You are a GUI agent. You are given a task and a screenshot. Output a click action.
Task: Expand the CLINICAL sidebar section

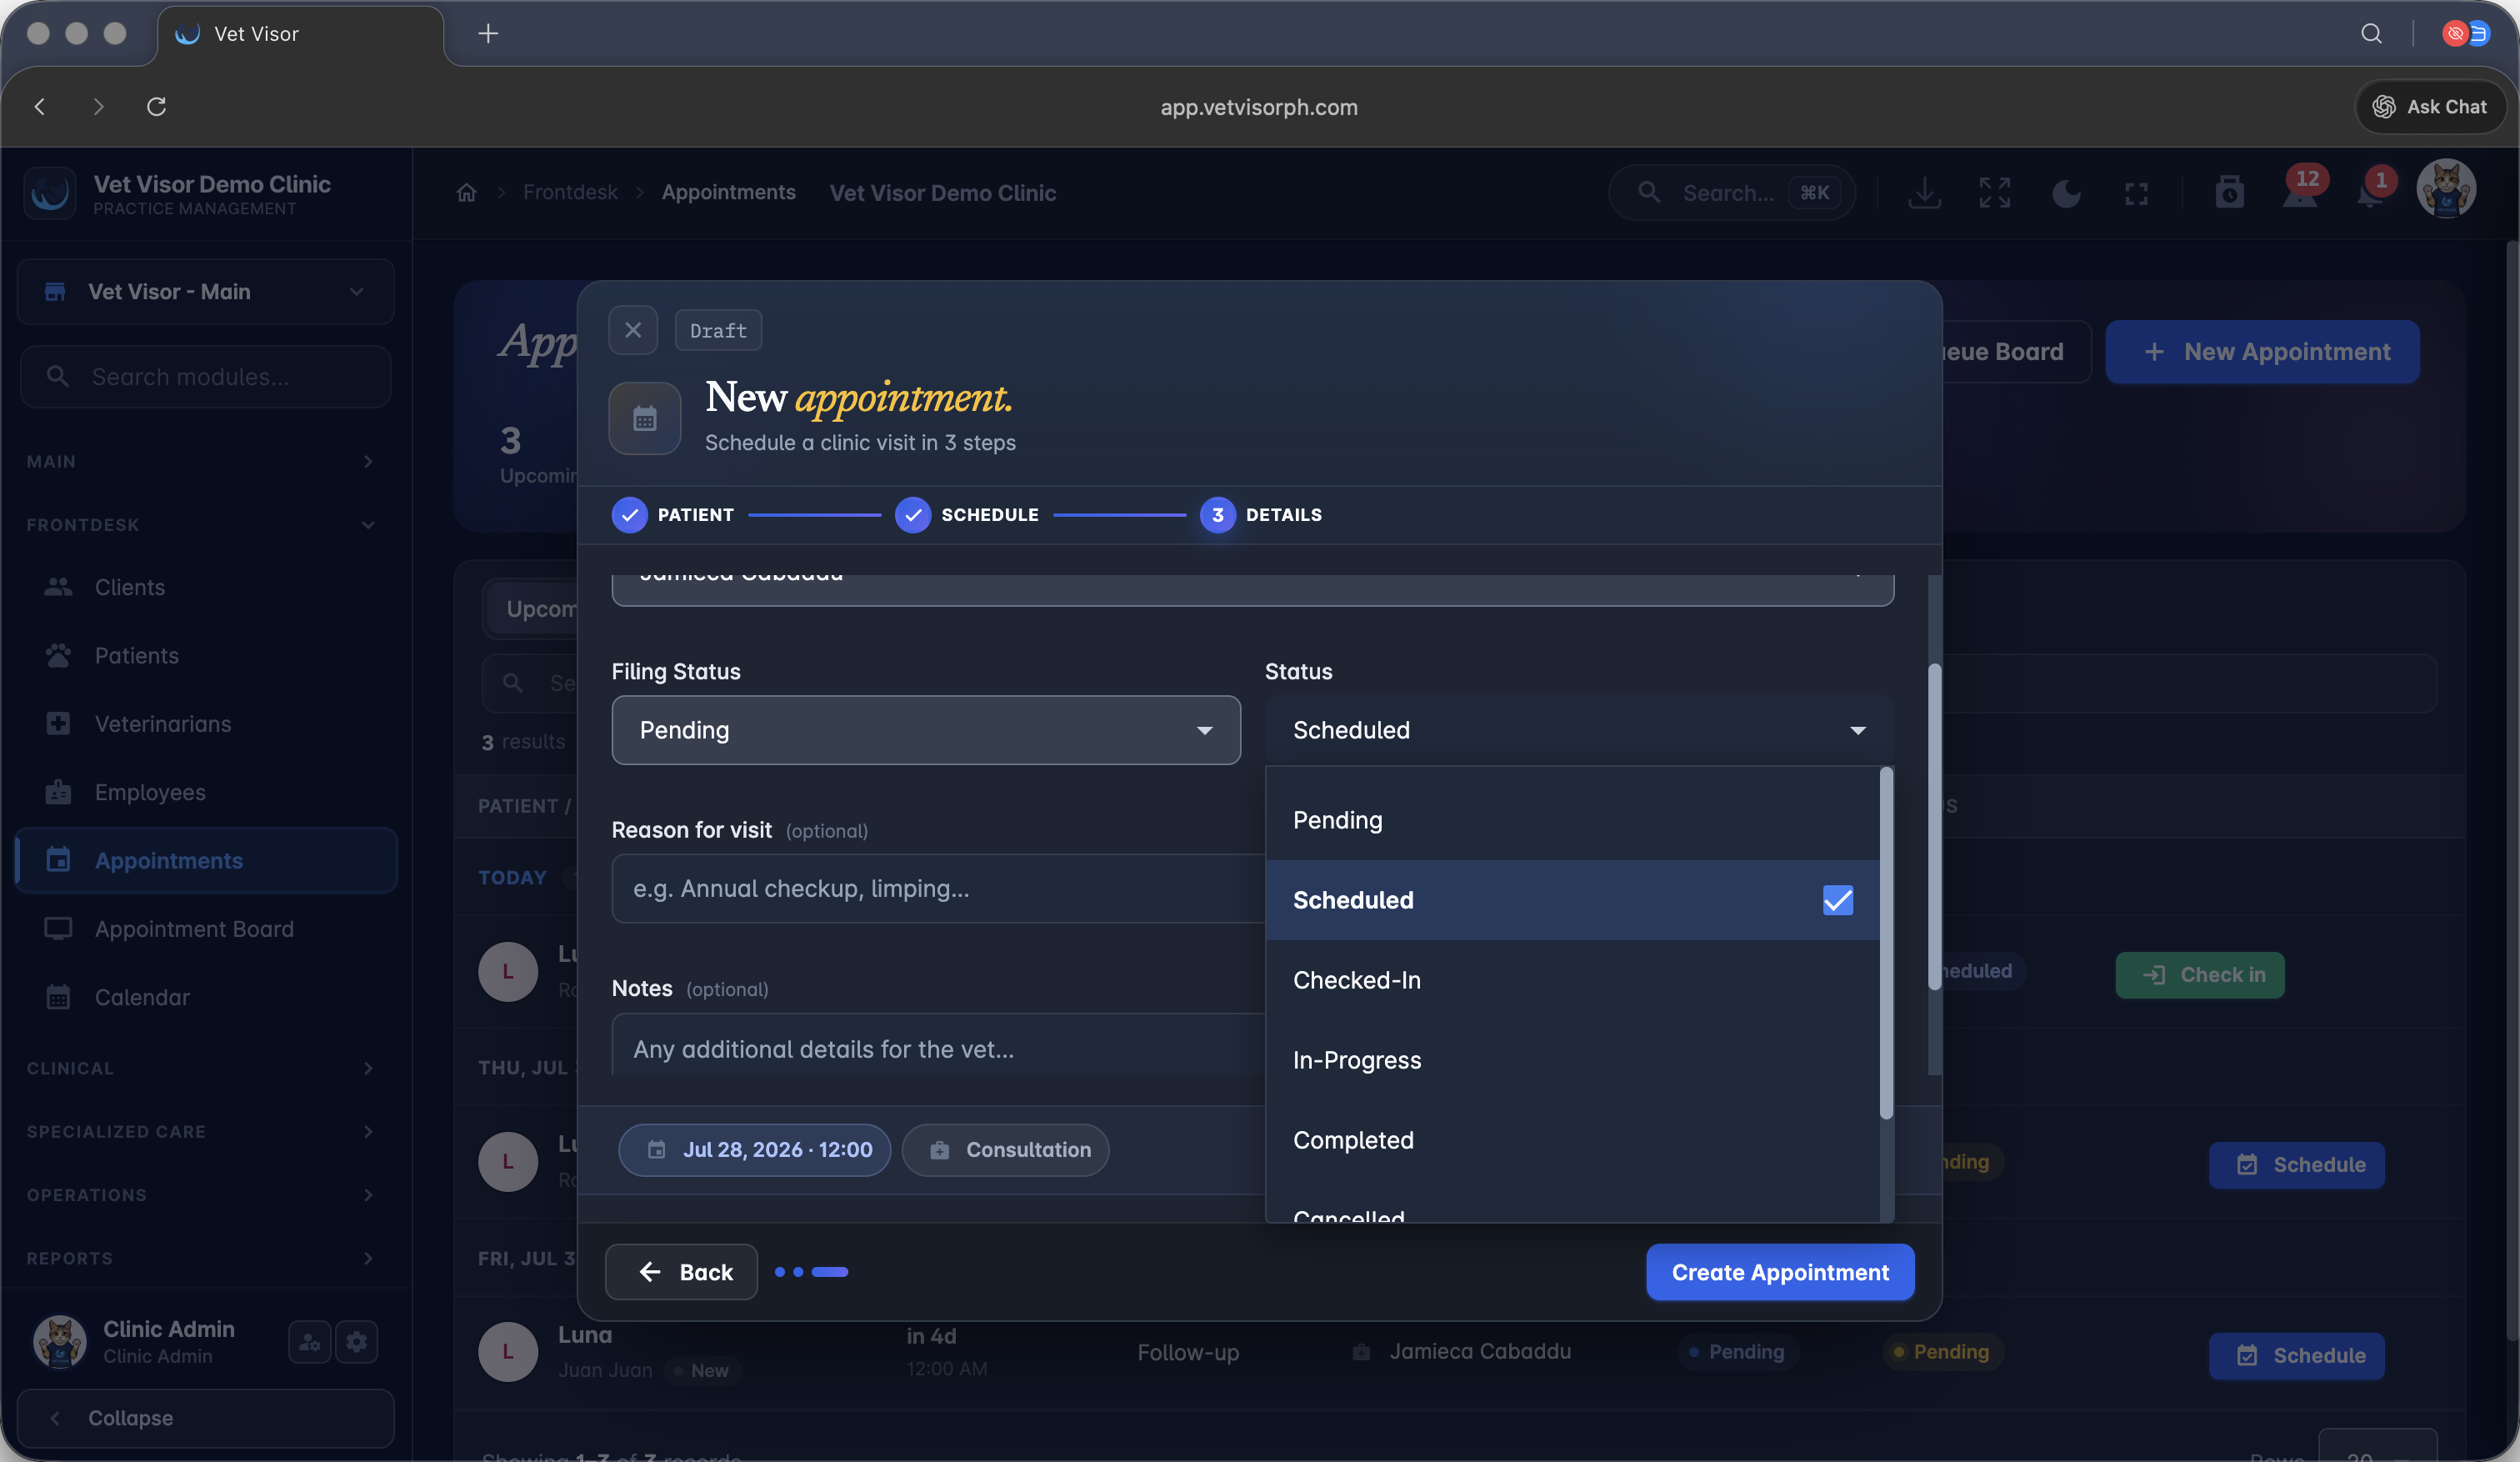tap(201, 1068)
